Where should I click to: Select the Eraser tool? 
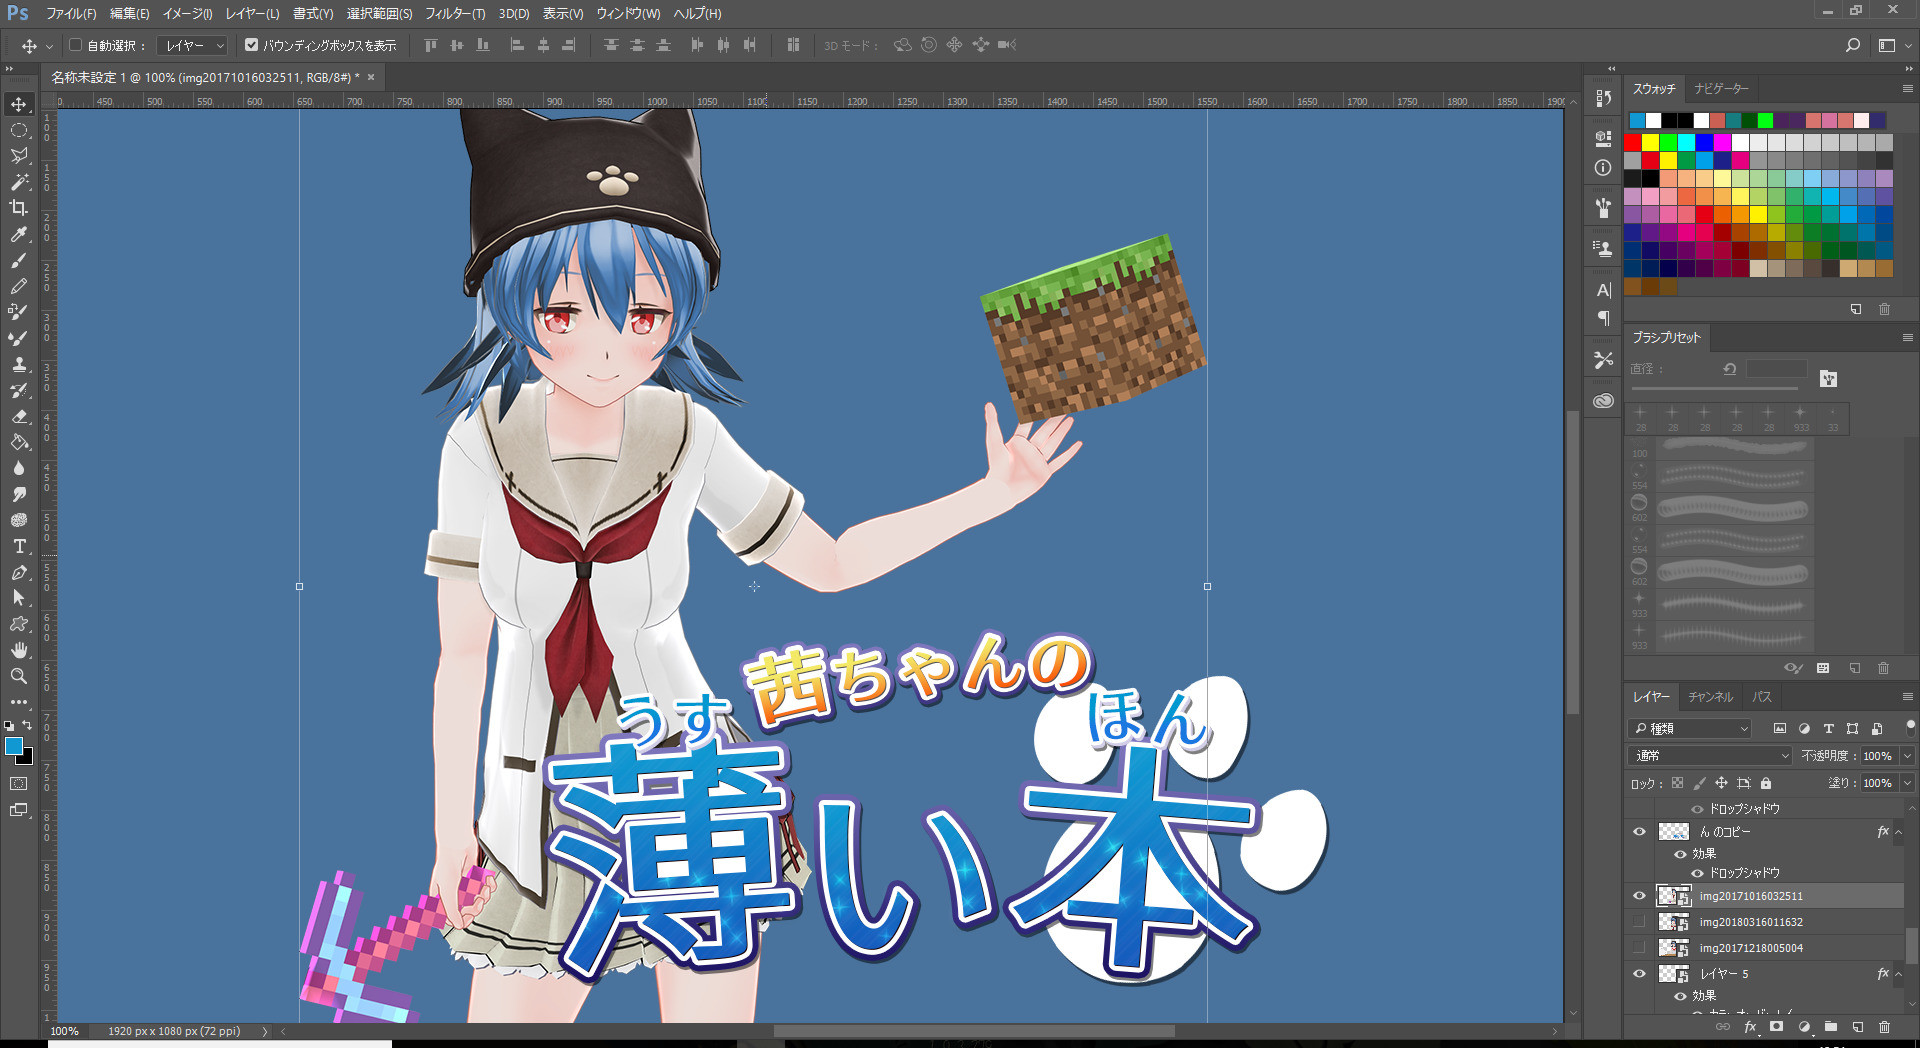(x=19, y=416)
